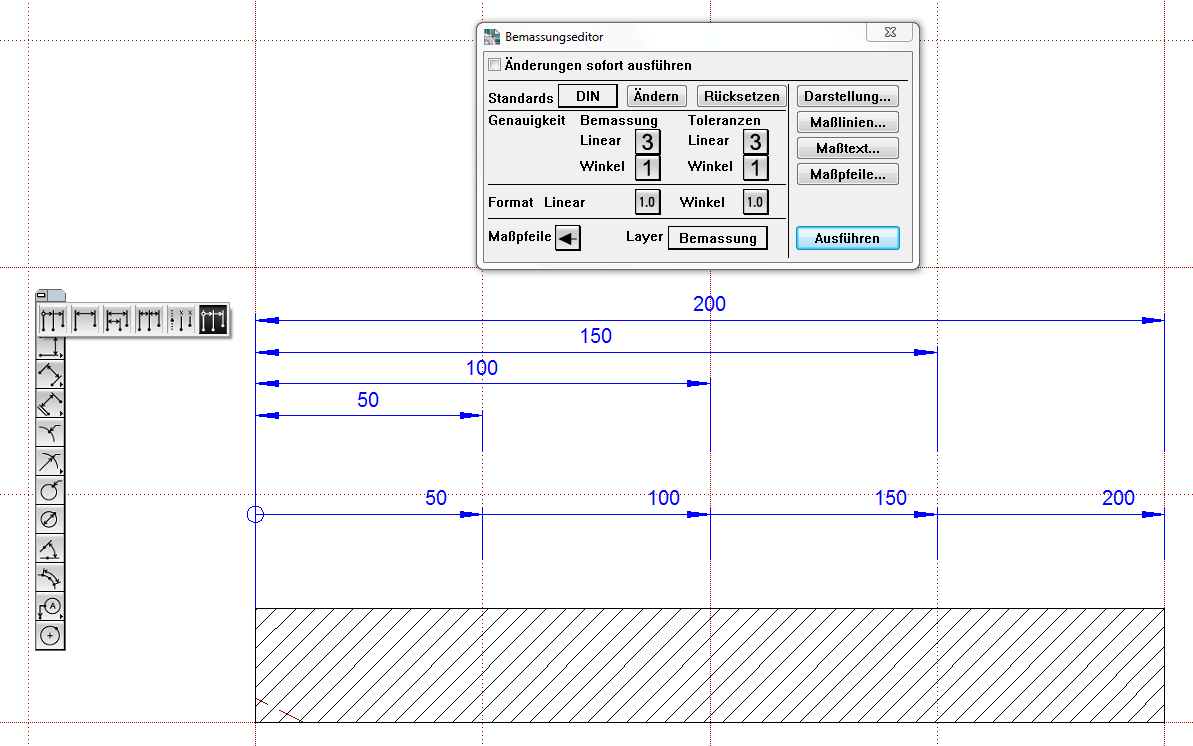
Task: Open the Maßpfeile arrow style picker
Action: click(567, 238)
